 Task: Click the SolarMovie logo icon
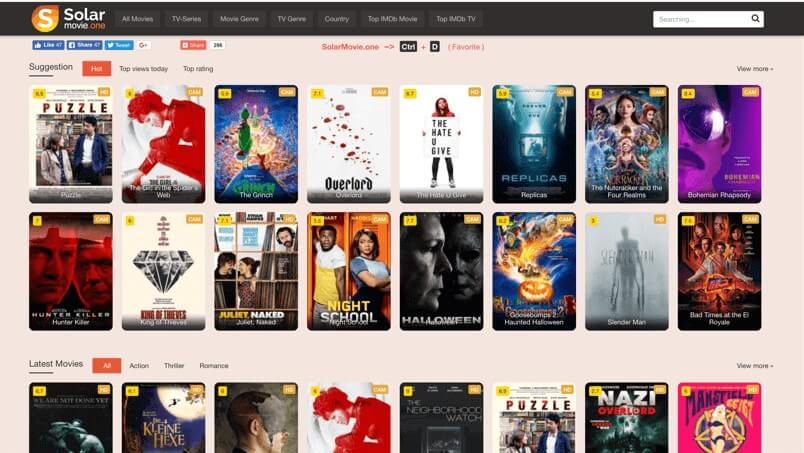45,18
